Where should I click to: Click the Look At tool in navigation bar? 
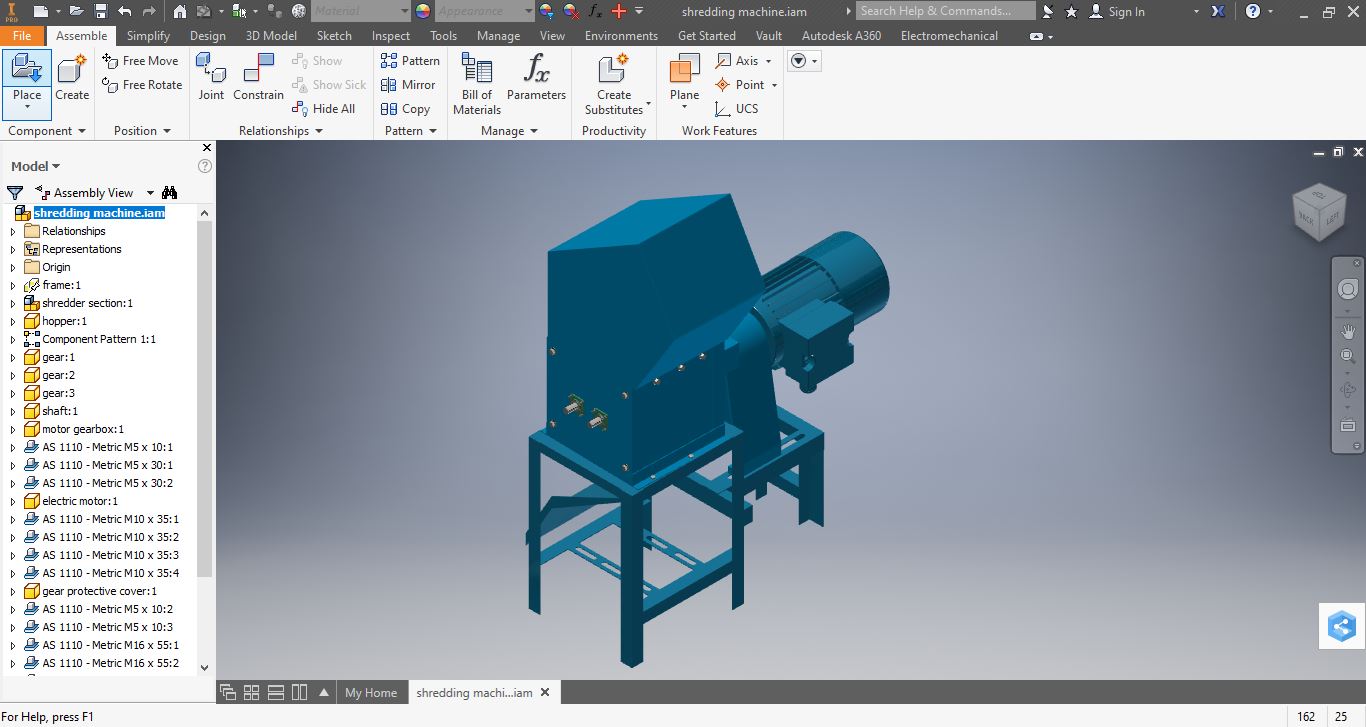(1348, 426)
